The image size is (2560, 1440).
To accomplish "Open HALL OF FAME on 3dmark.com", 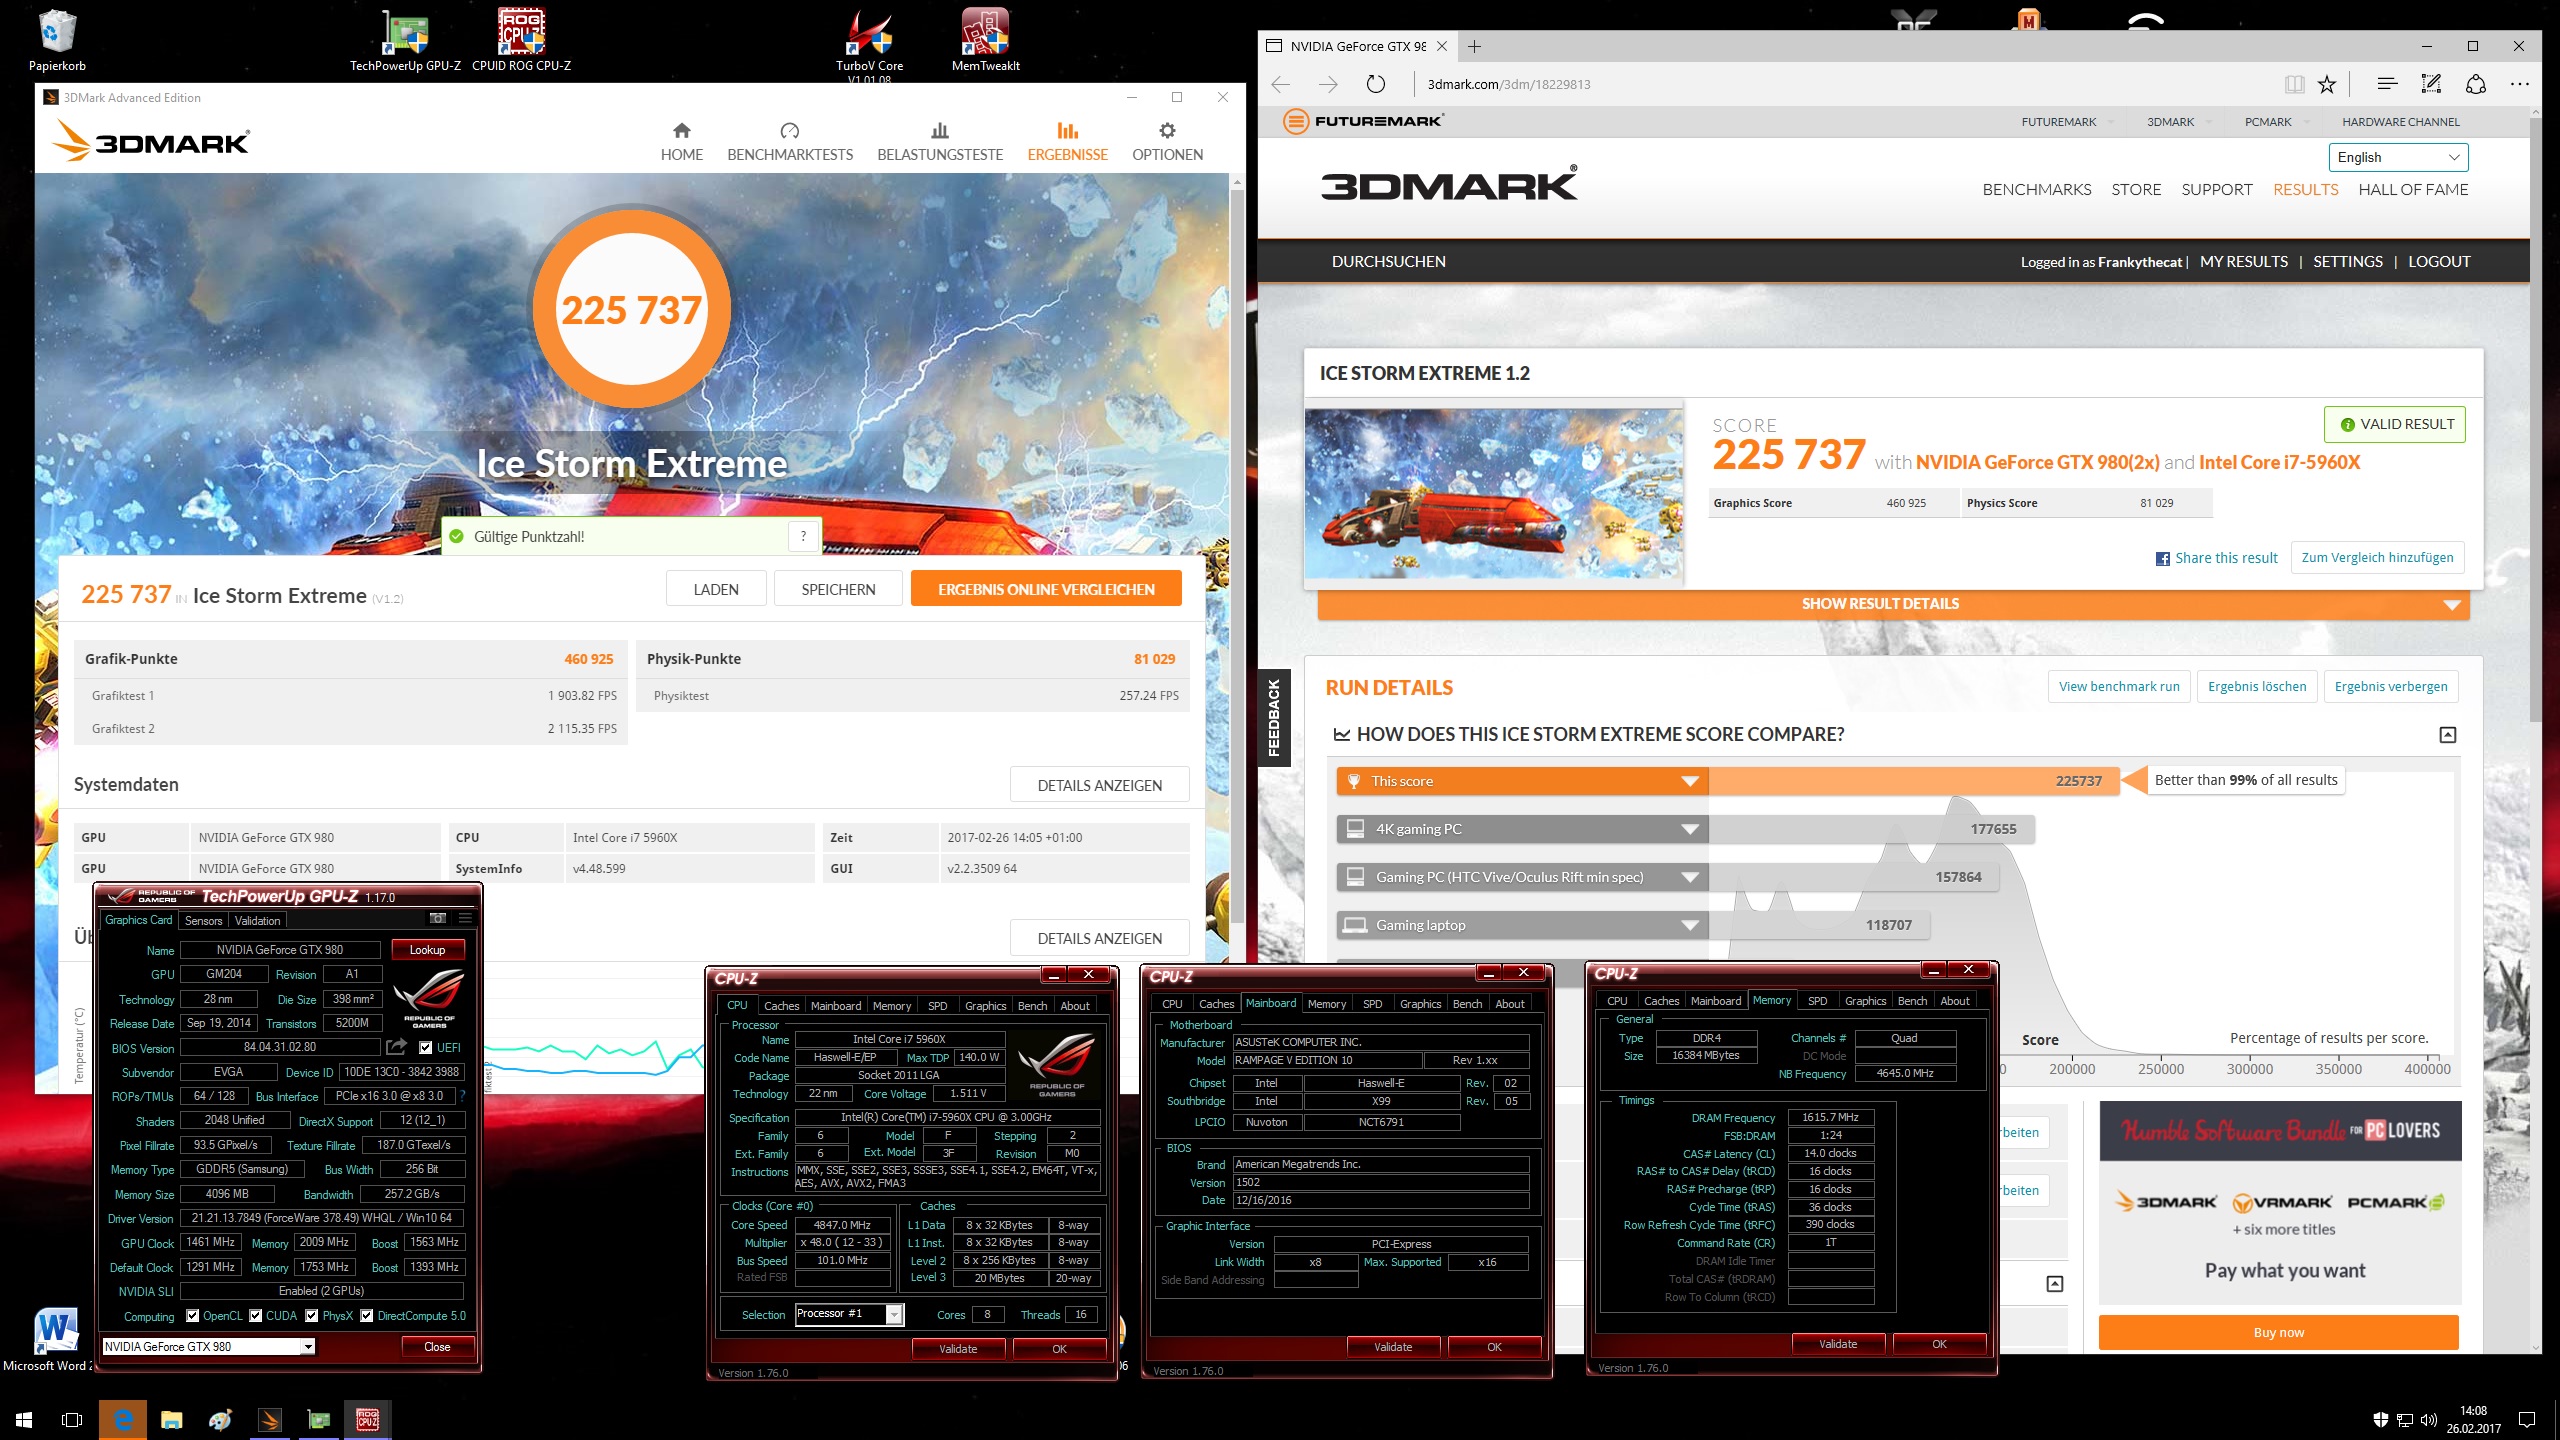I will coord(2413,189).
